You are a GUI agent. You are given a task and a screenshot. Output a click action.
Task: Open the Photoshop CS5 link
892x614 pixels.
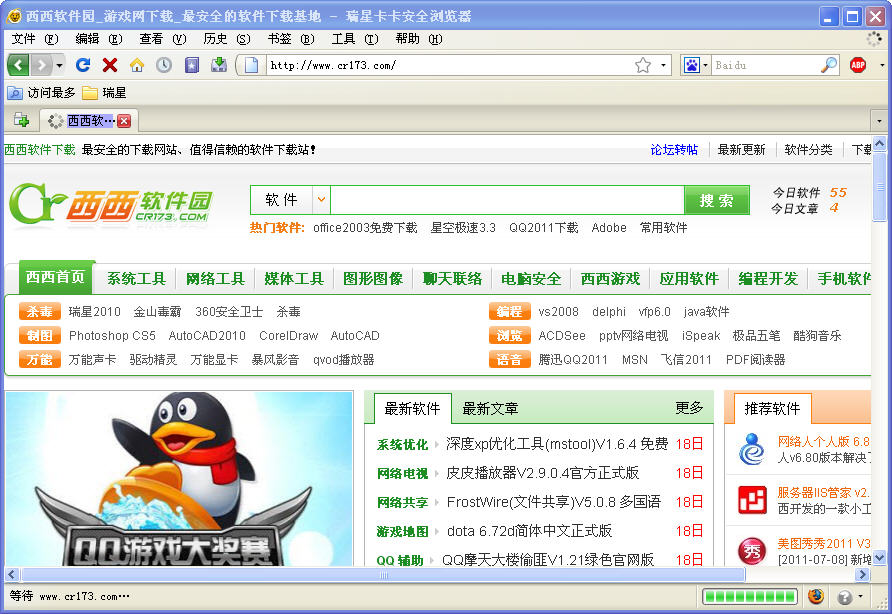(112, 335)
